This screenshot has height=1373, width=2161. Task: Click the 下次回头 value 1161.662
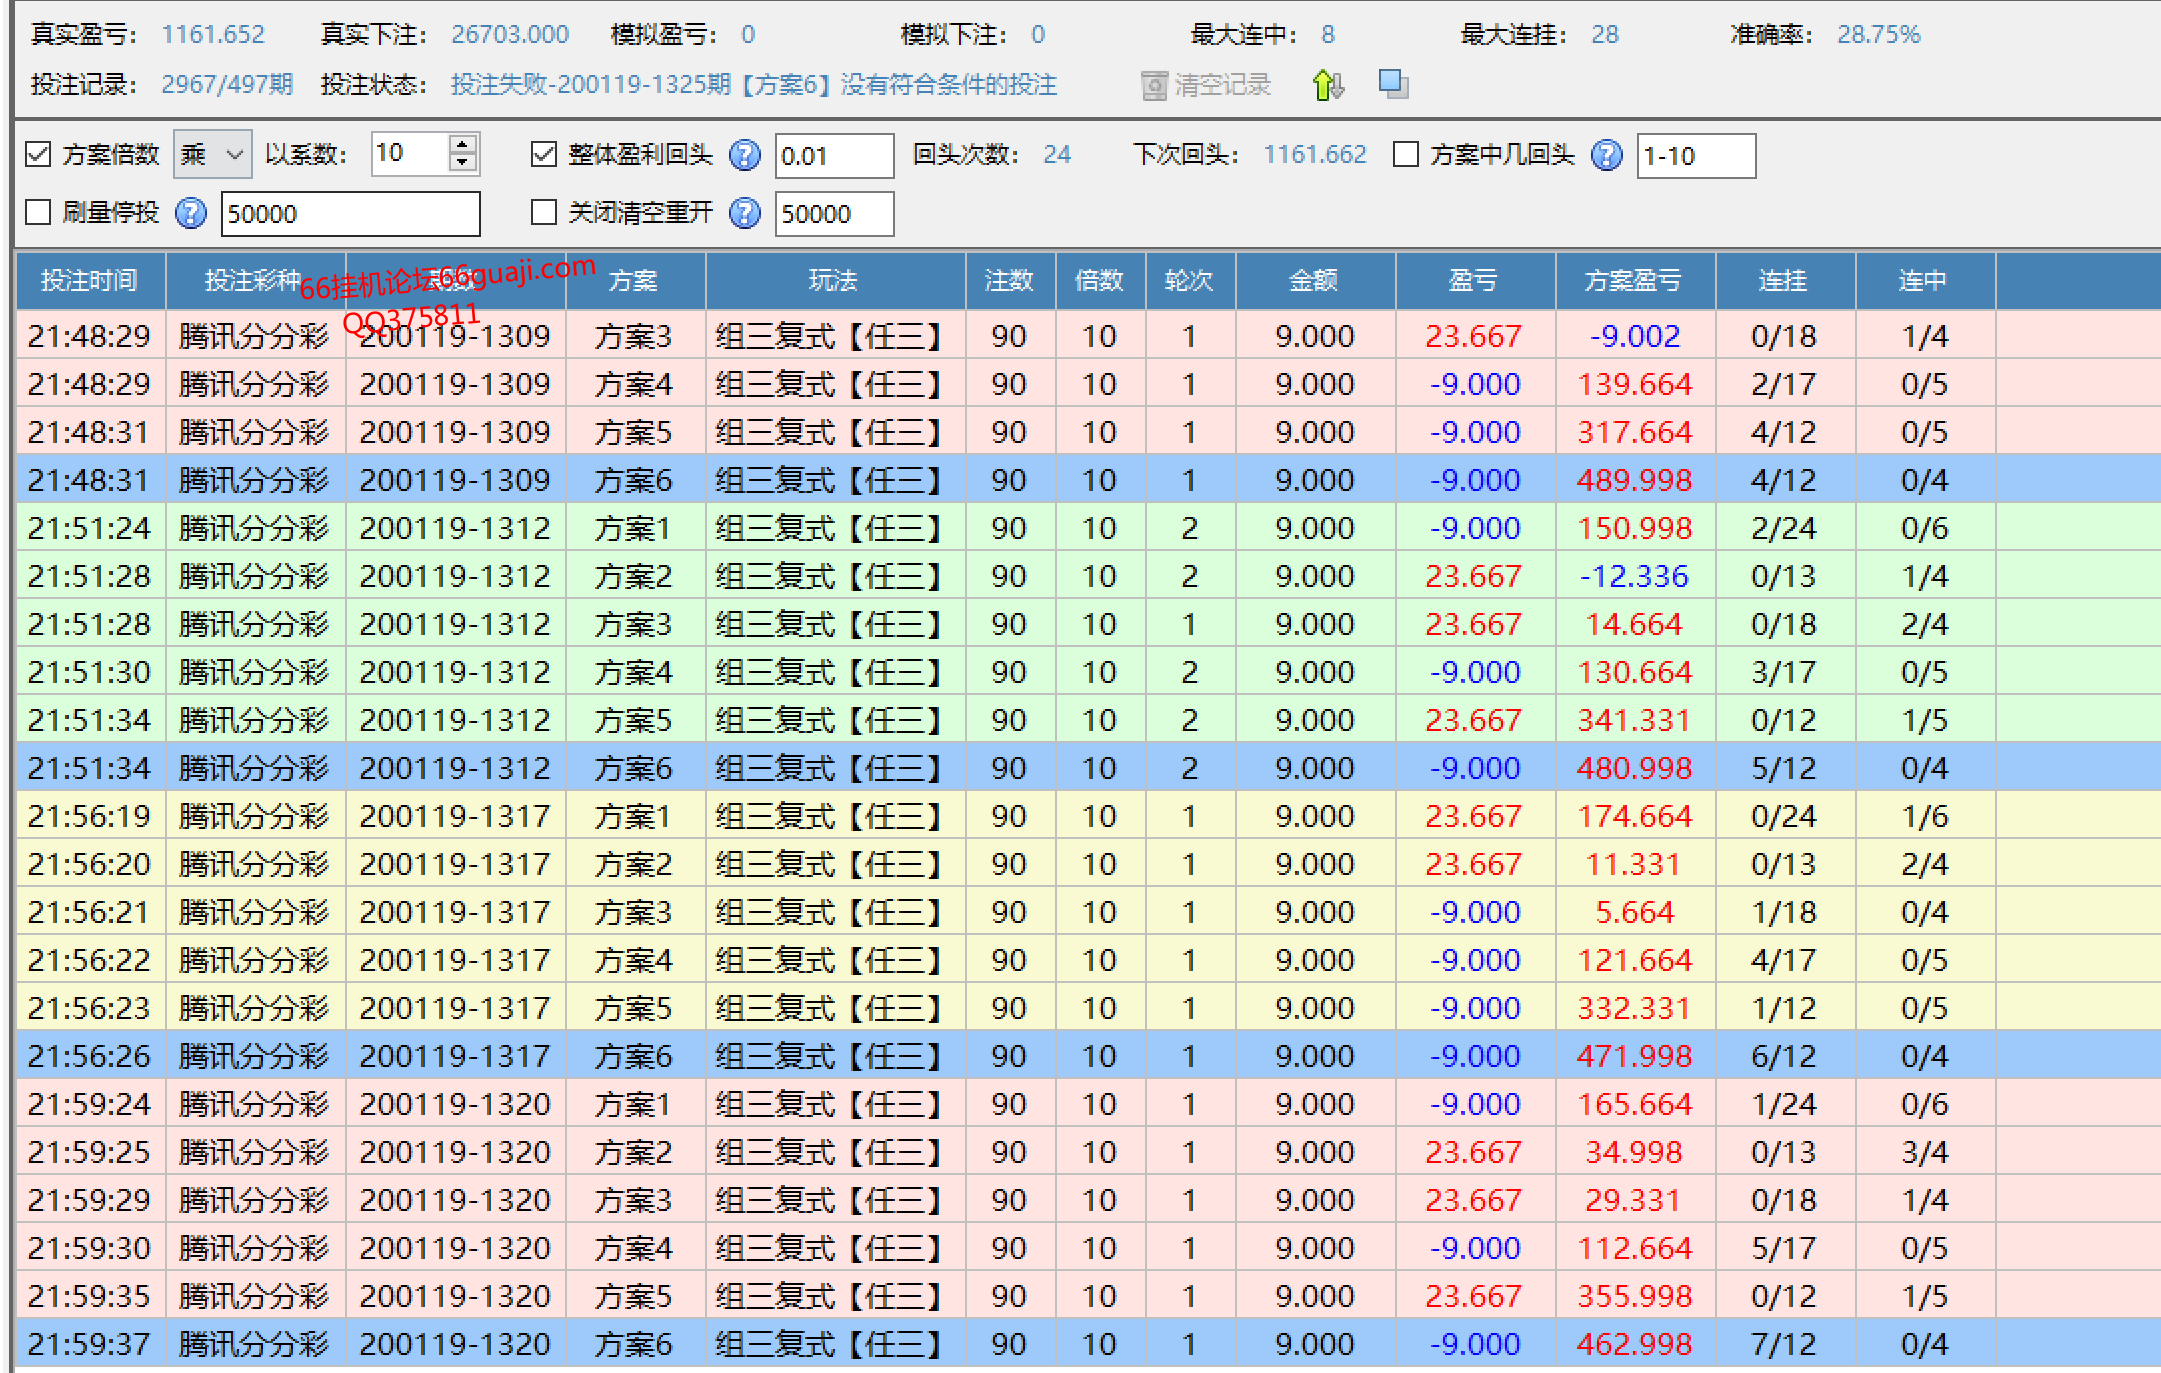(1315, 155)
